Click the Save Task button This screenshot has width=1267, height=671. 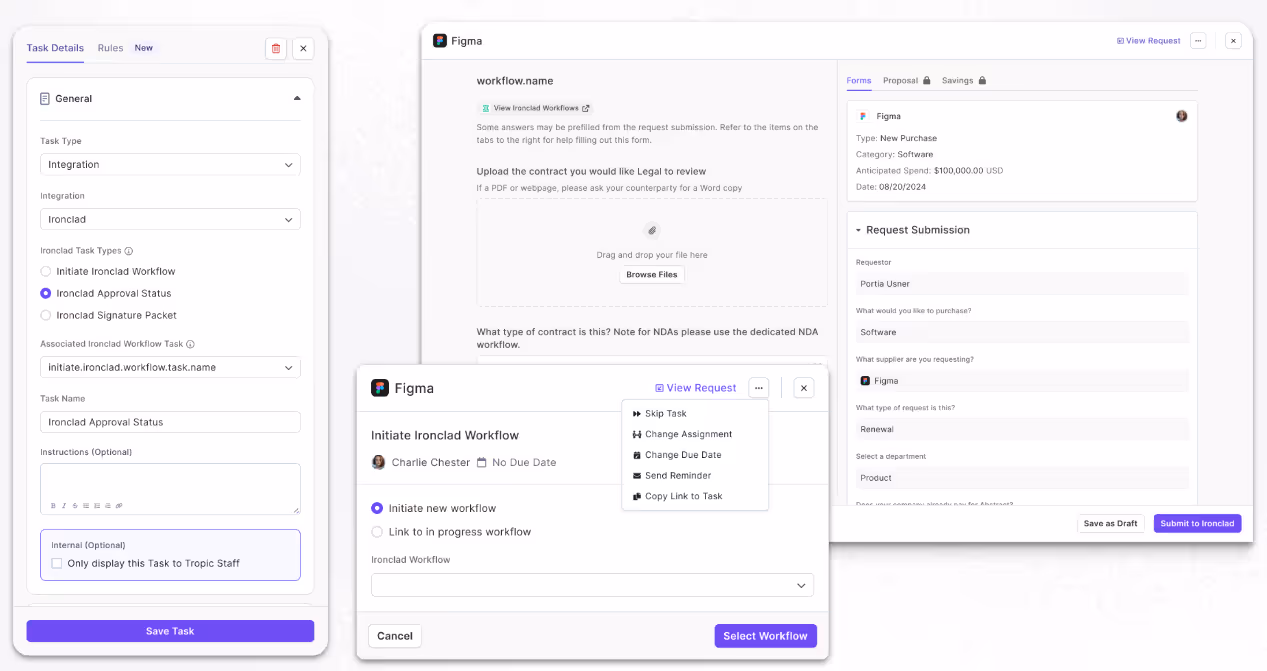[170, 631]
